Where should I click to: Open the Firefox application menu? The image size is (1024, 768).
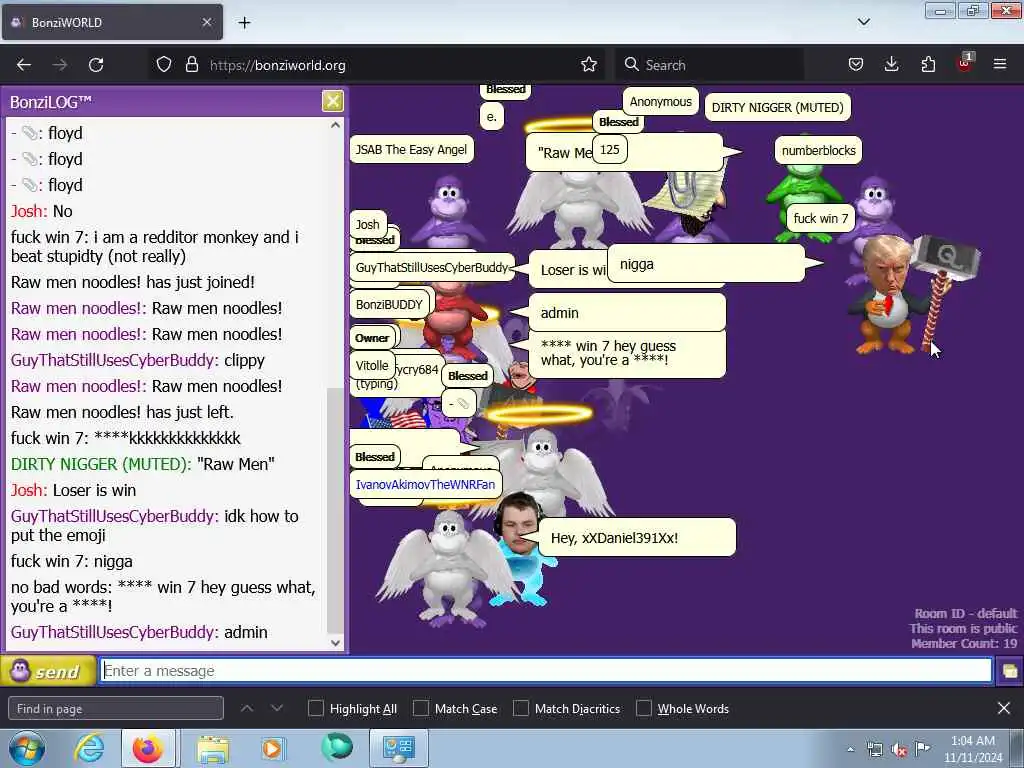(x=1000, y=65)
